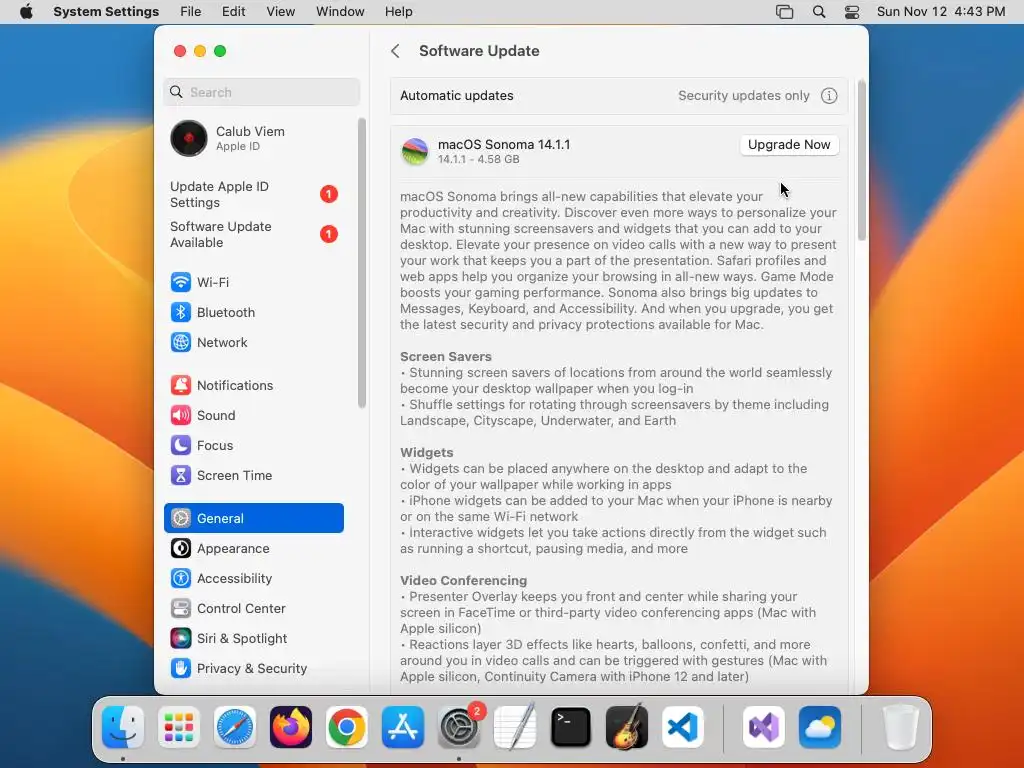Select Network in the sidebar
The image size is (1024, 768).
253,342
